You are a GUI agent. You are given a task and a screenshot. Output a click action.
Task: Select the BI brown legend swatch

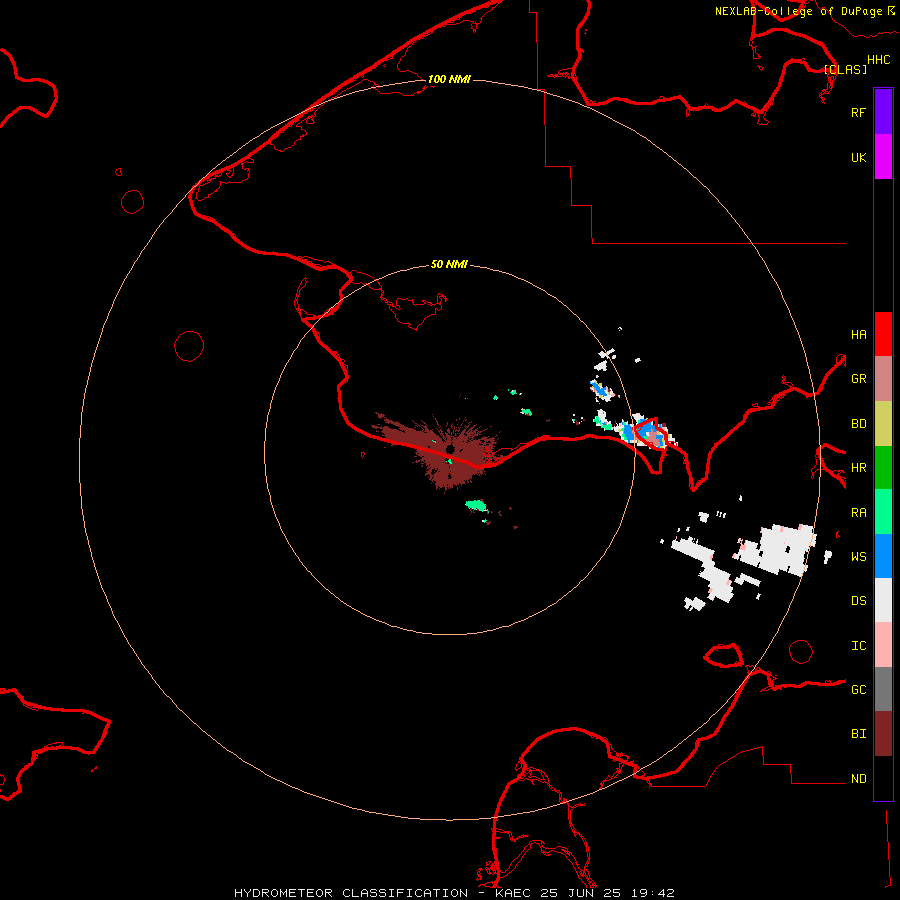tap(883, 734)
